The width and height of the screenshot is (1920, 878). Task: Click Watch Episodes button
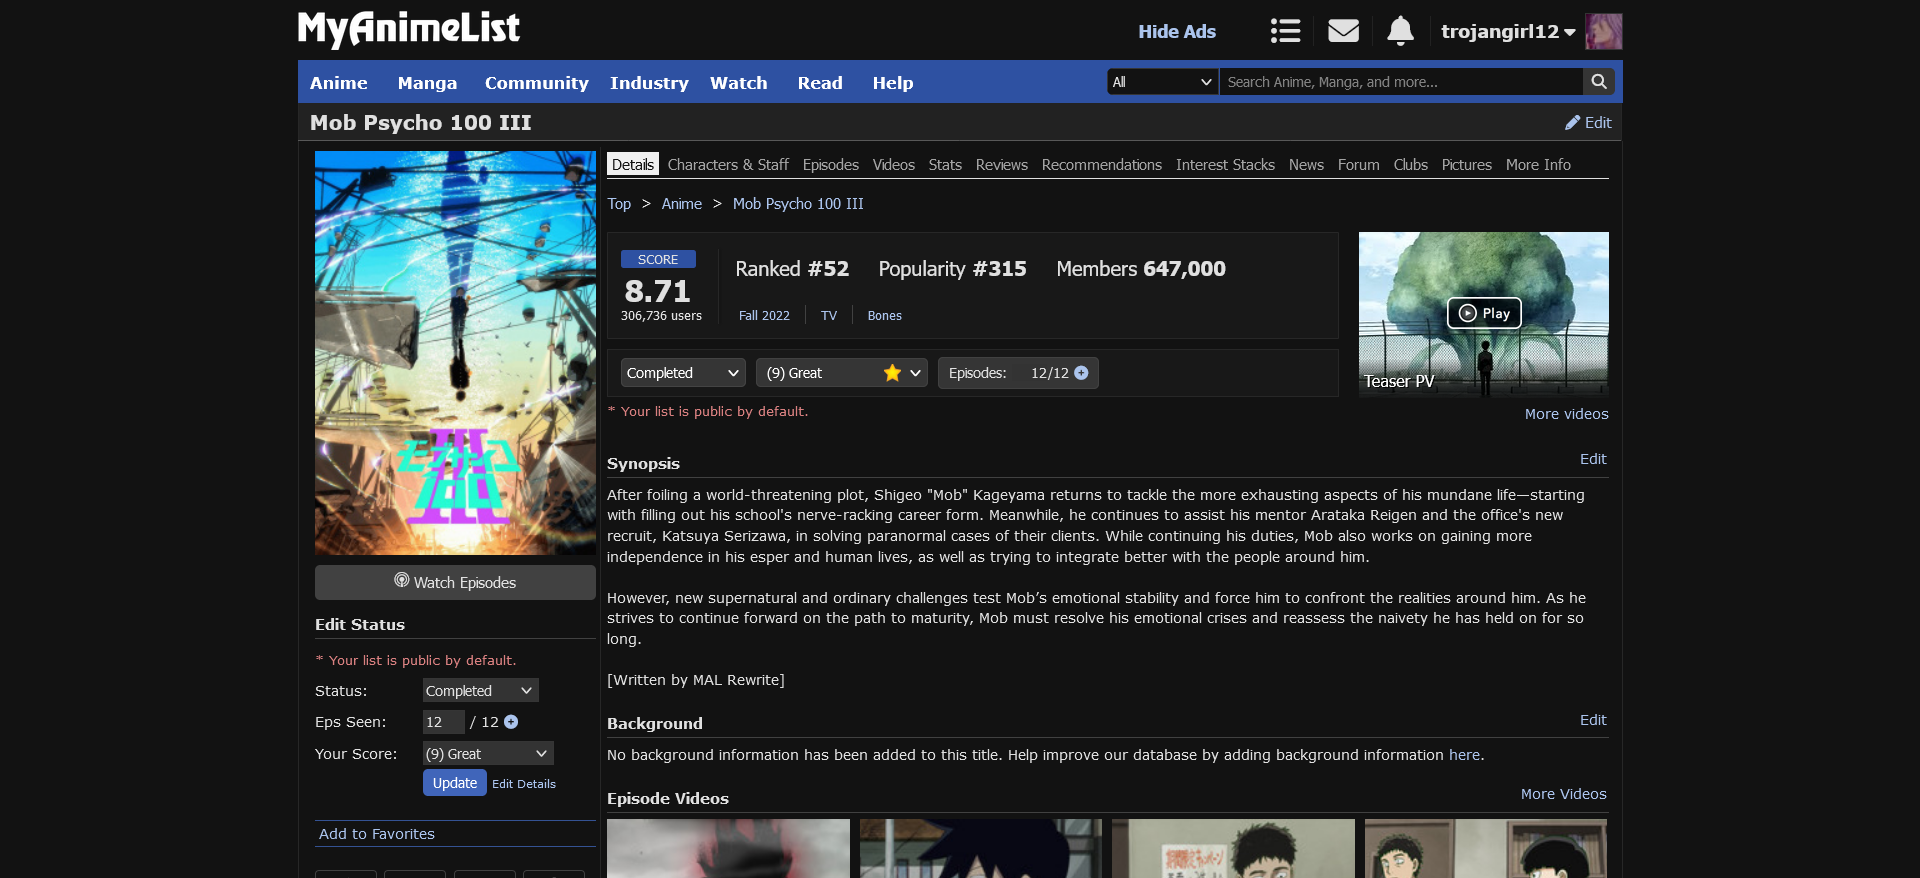[455, 582]
